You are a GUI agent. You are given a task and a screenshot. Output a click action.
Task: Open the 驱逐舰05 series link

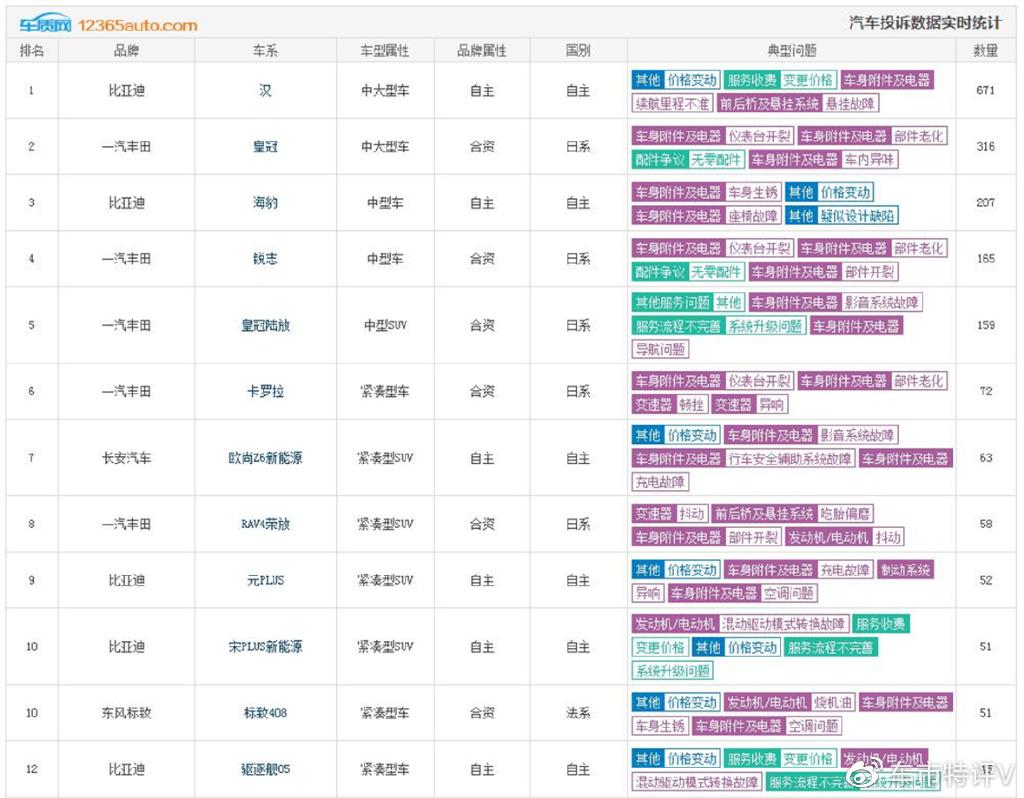tap(265, 769)
